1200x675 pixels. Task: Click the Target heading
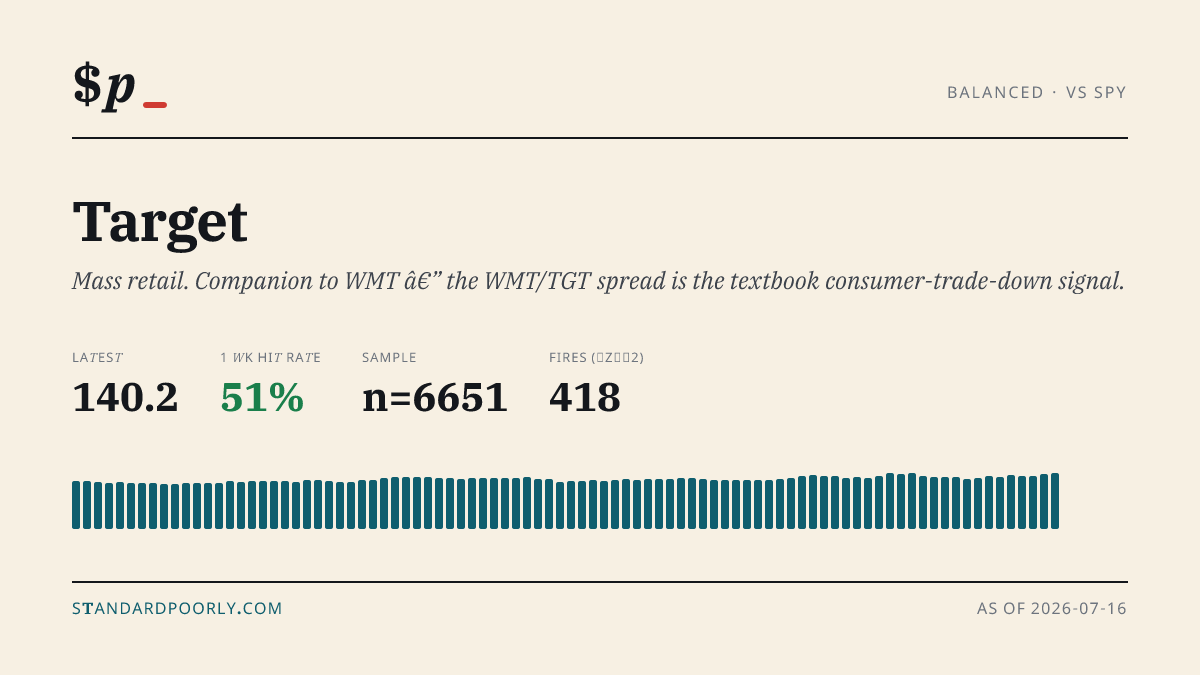(160, 222)
